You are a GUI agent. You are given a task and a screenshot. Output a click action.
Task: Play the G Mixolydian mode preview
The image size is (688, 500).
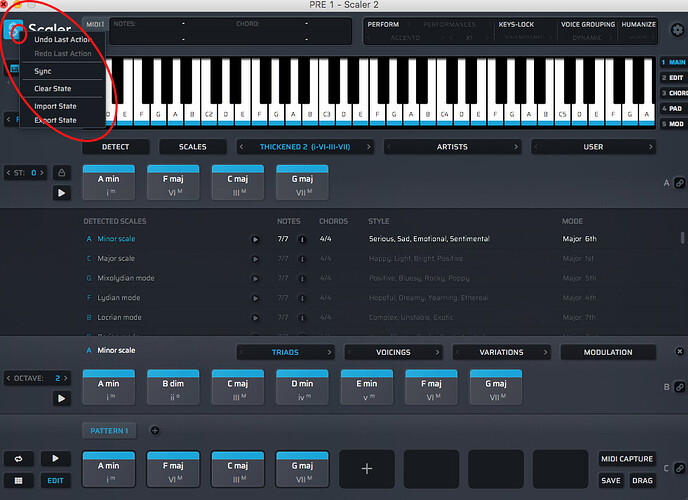pos(255,279)
